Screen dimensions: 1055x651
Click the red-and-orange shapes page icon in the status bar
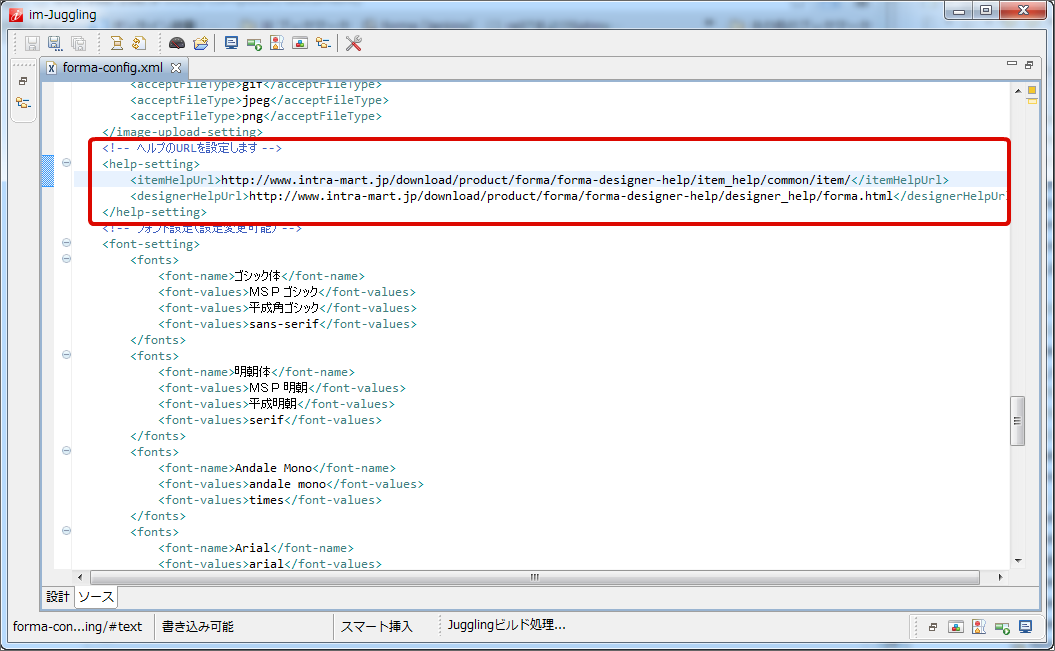[x=979, y=627]
